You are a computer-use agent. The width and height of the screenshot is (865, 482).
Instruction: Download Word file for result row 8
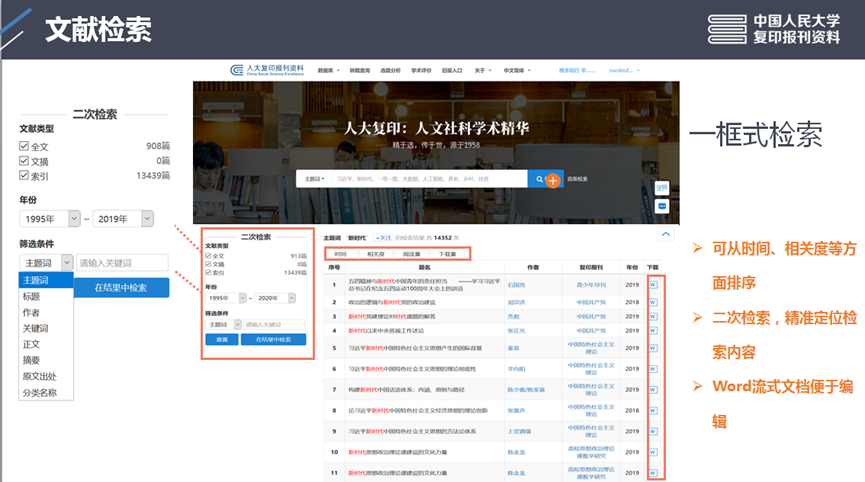click(x=653, y=410)
